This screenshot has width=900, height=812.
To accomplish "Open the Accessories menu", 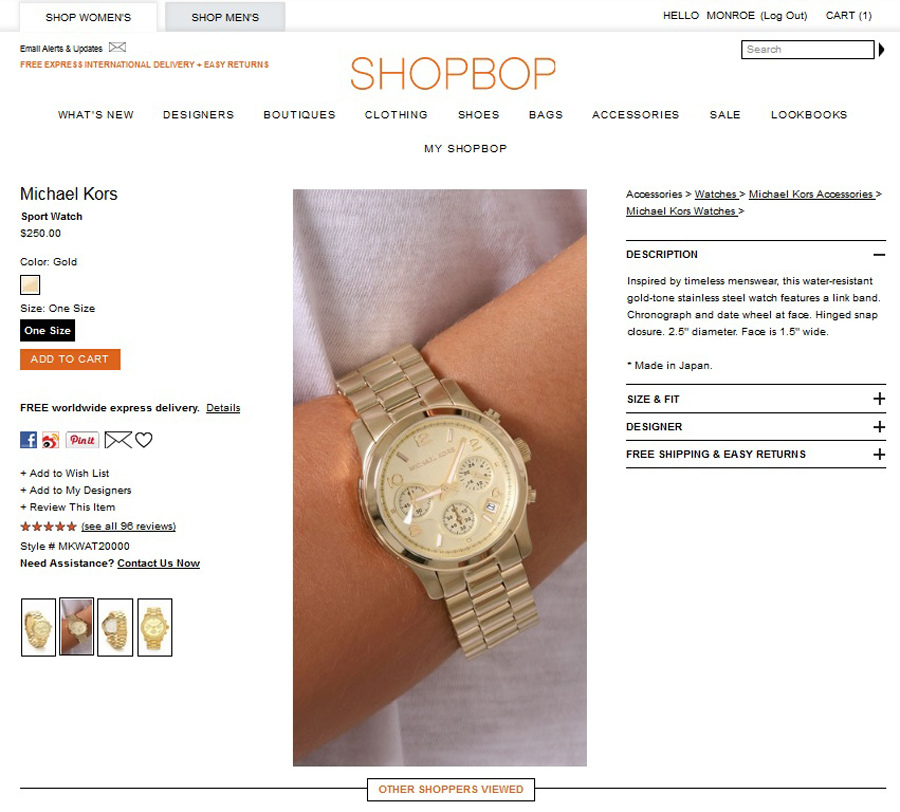I will pyautogui.click(x=635, y=115).
